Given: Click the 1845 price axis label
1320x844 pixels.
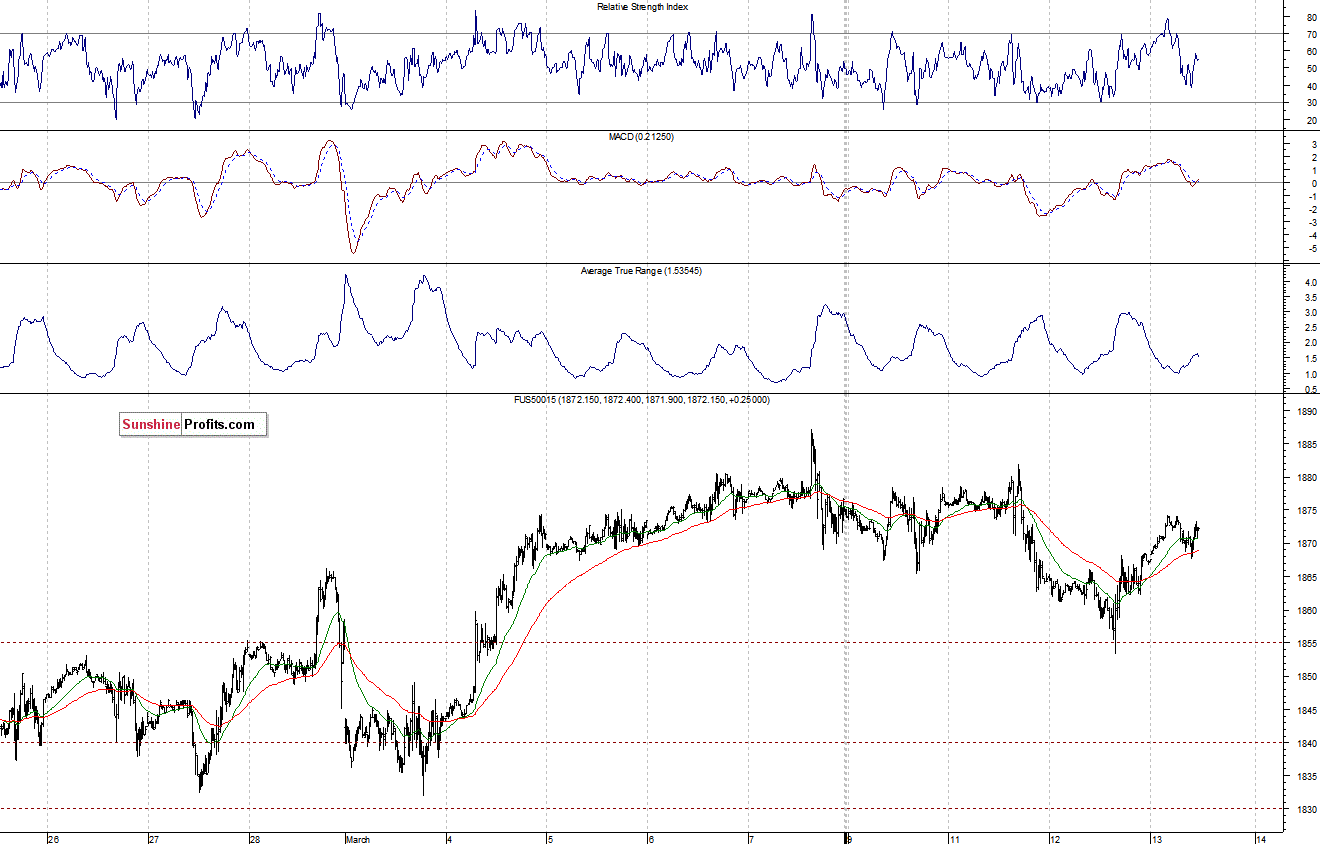Looking at the screenshot, I should click(1306, 711).
